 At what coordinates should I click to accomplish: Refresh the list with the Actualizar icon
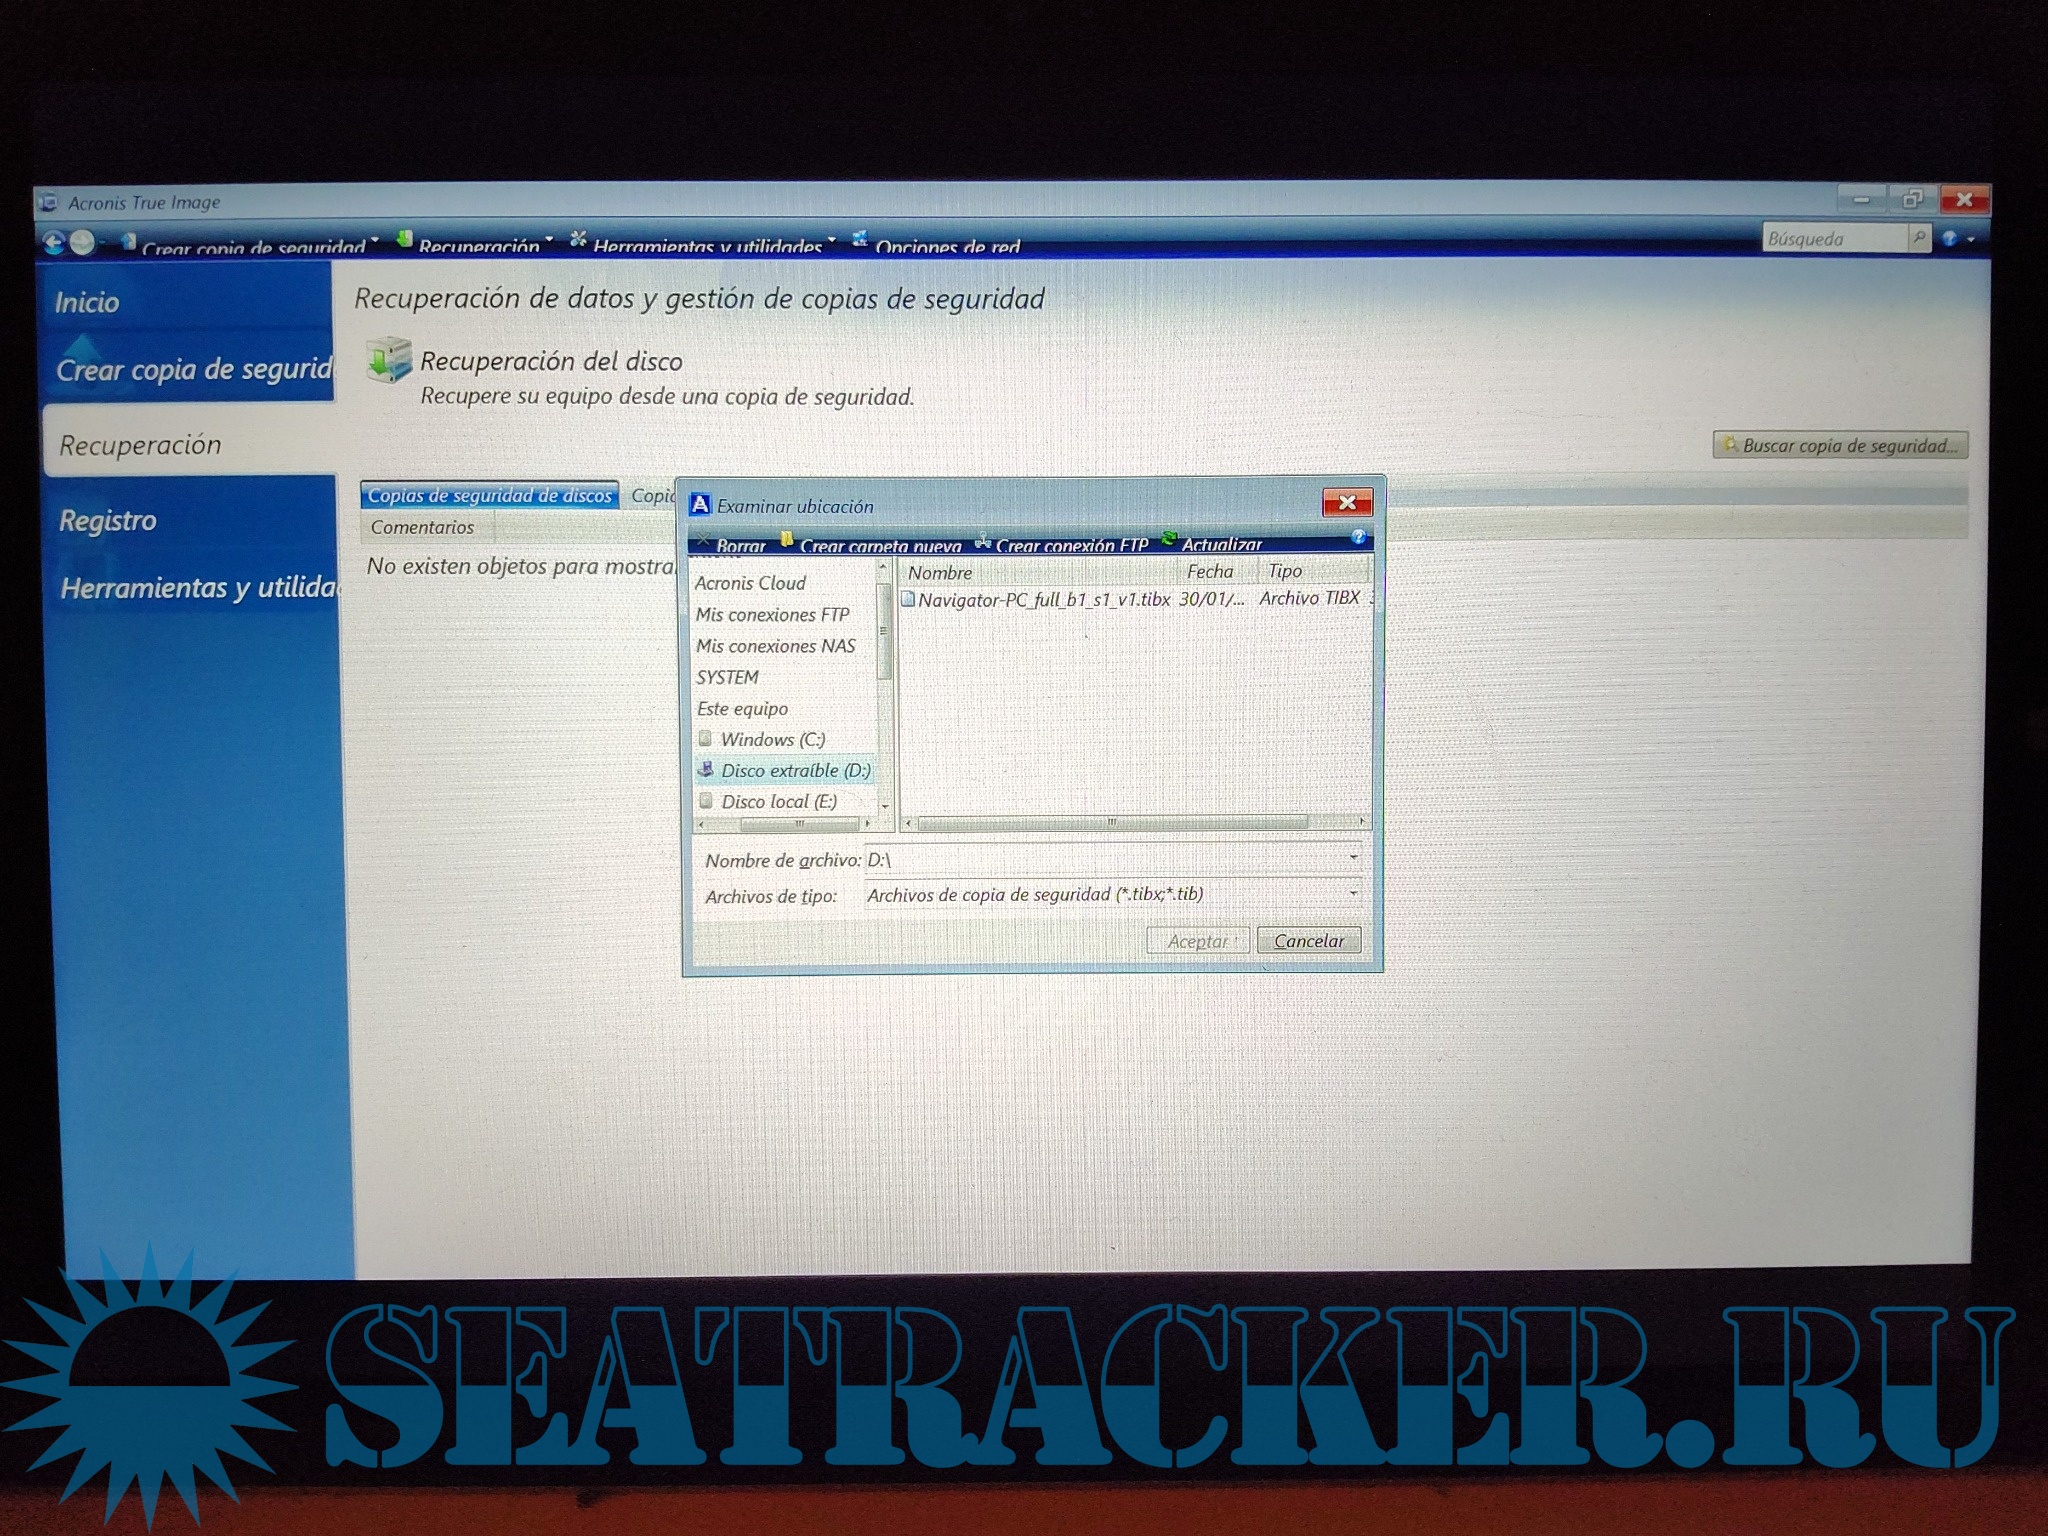[1168, 540]
